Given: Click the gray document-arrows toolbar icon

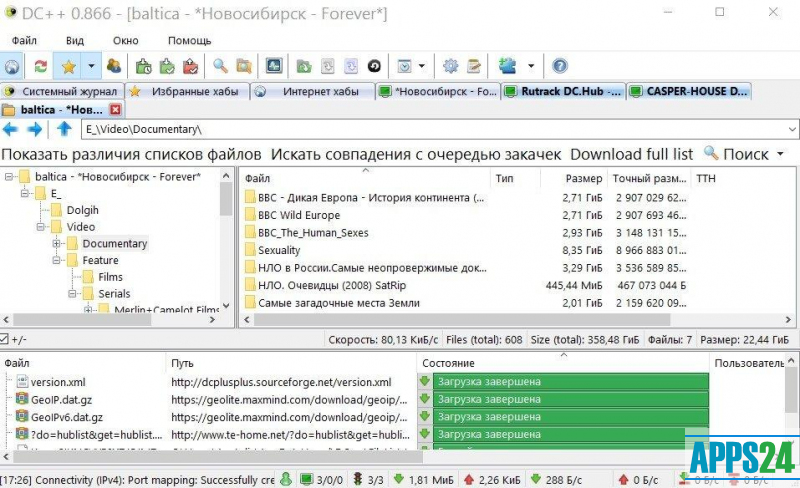Looking at the screenshot, I should click(328, 66).
